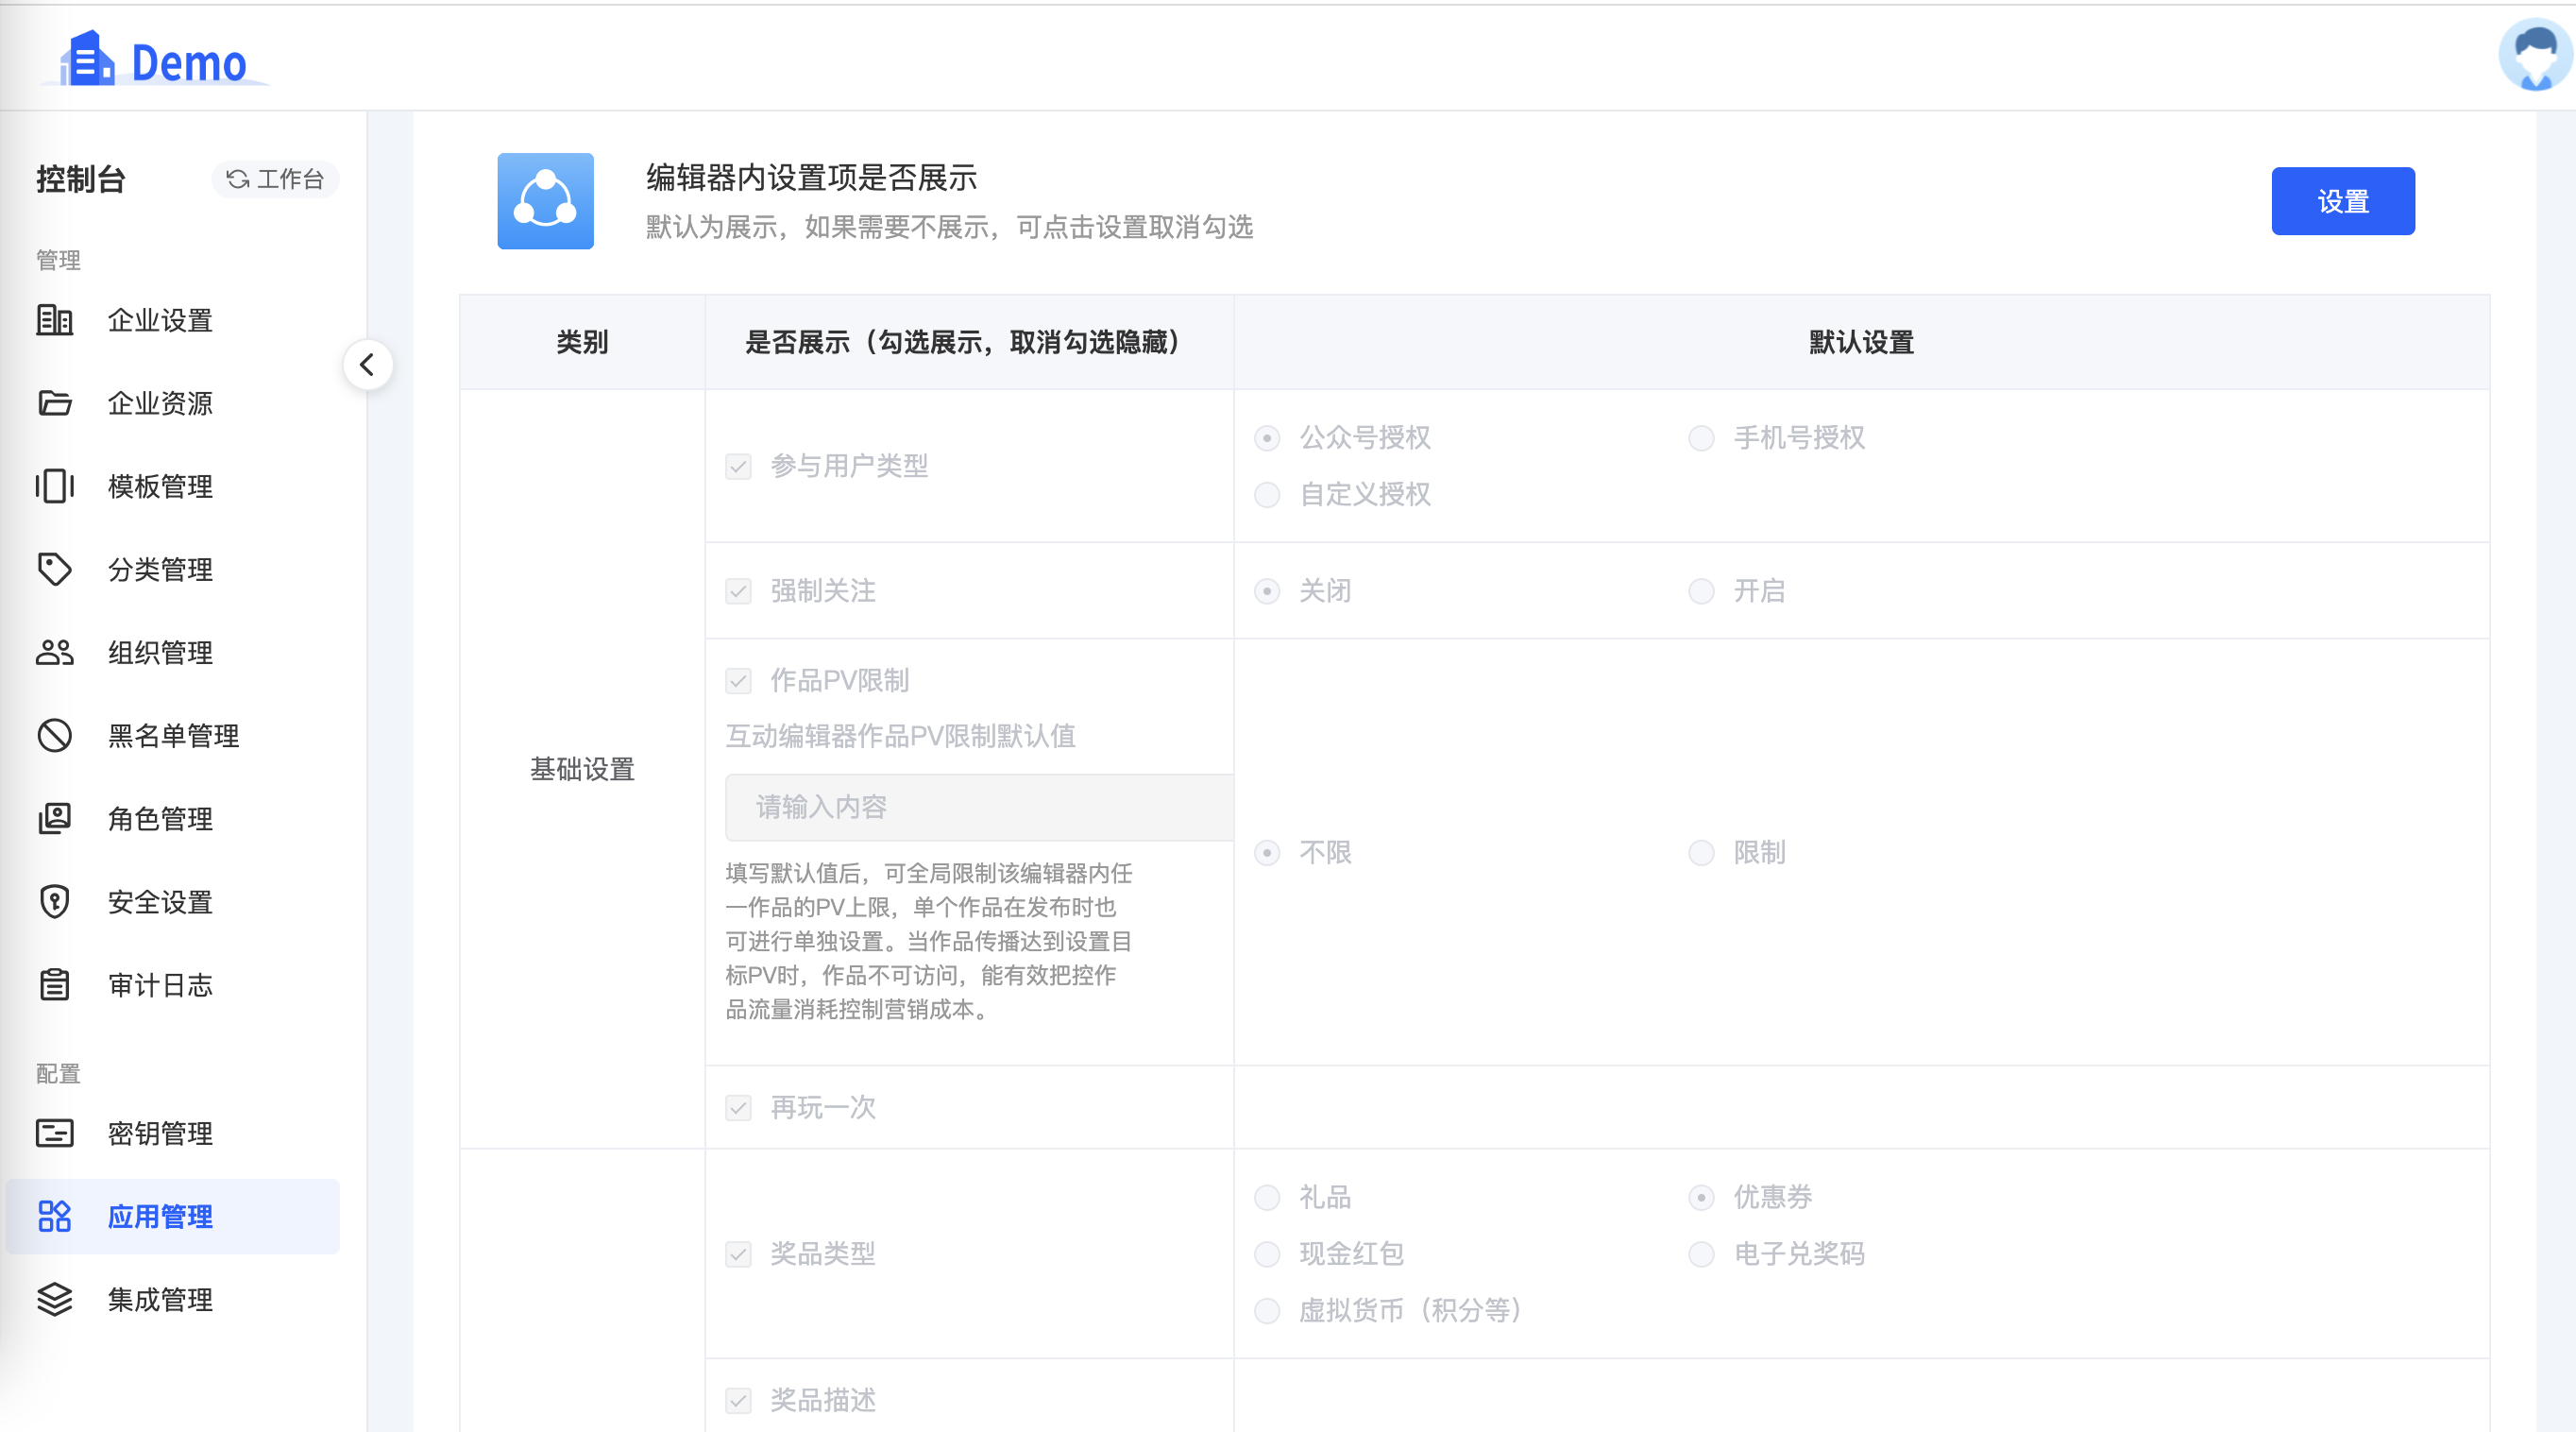Open 密钥管理 in sidebar

(172, 1133)
